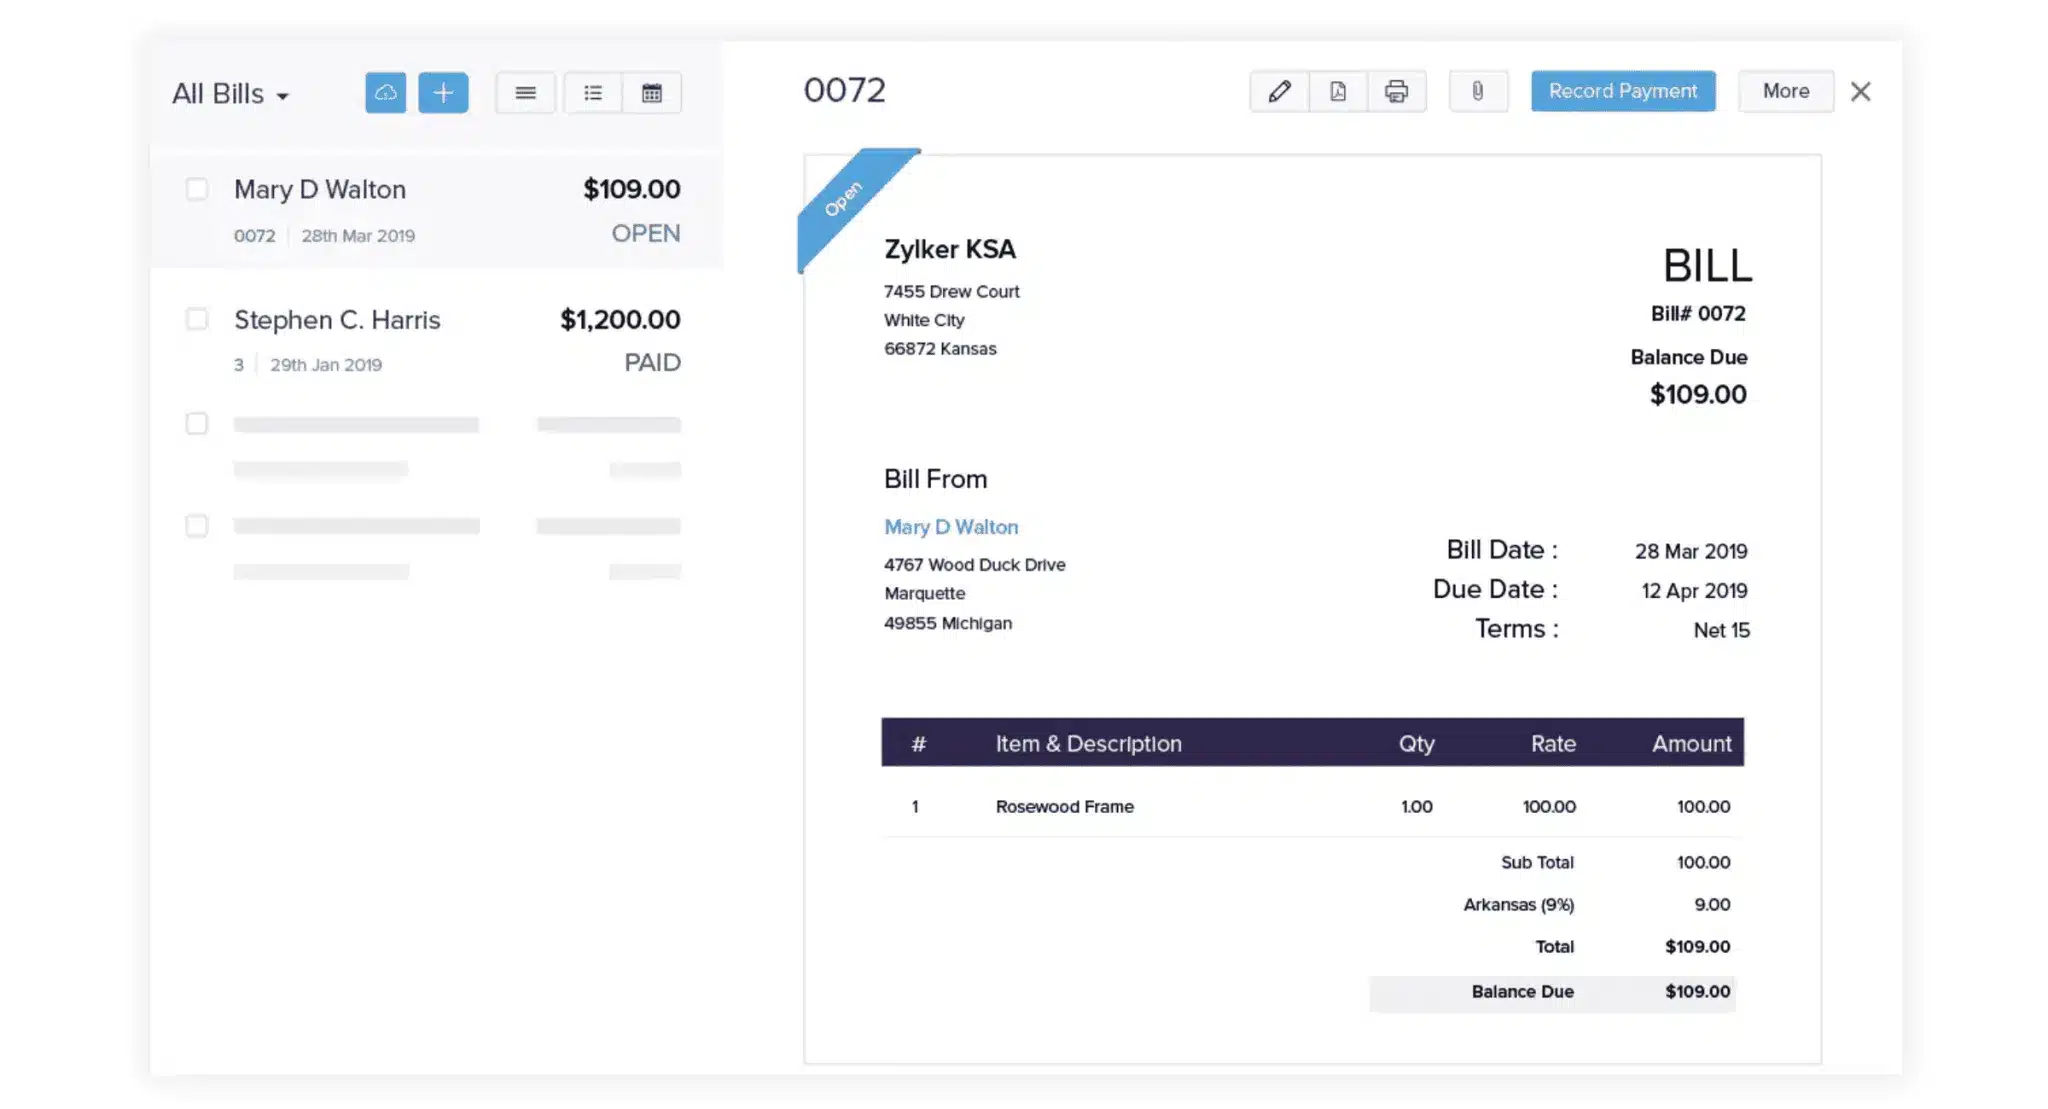
Task: Click the Bill# 0072 text
Action: click(1698, 313)
